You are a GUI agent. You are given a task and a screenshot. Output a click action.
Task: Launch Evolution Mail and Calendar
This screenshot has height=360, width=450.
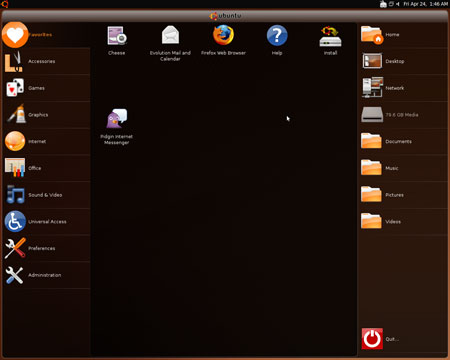(170, 43)
